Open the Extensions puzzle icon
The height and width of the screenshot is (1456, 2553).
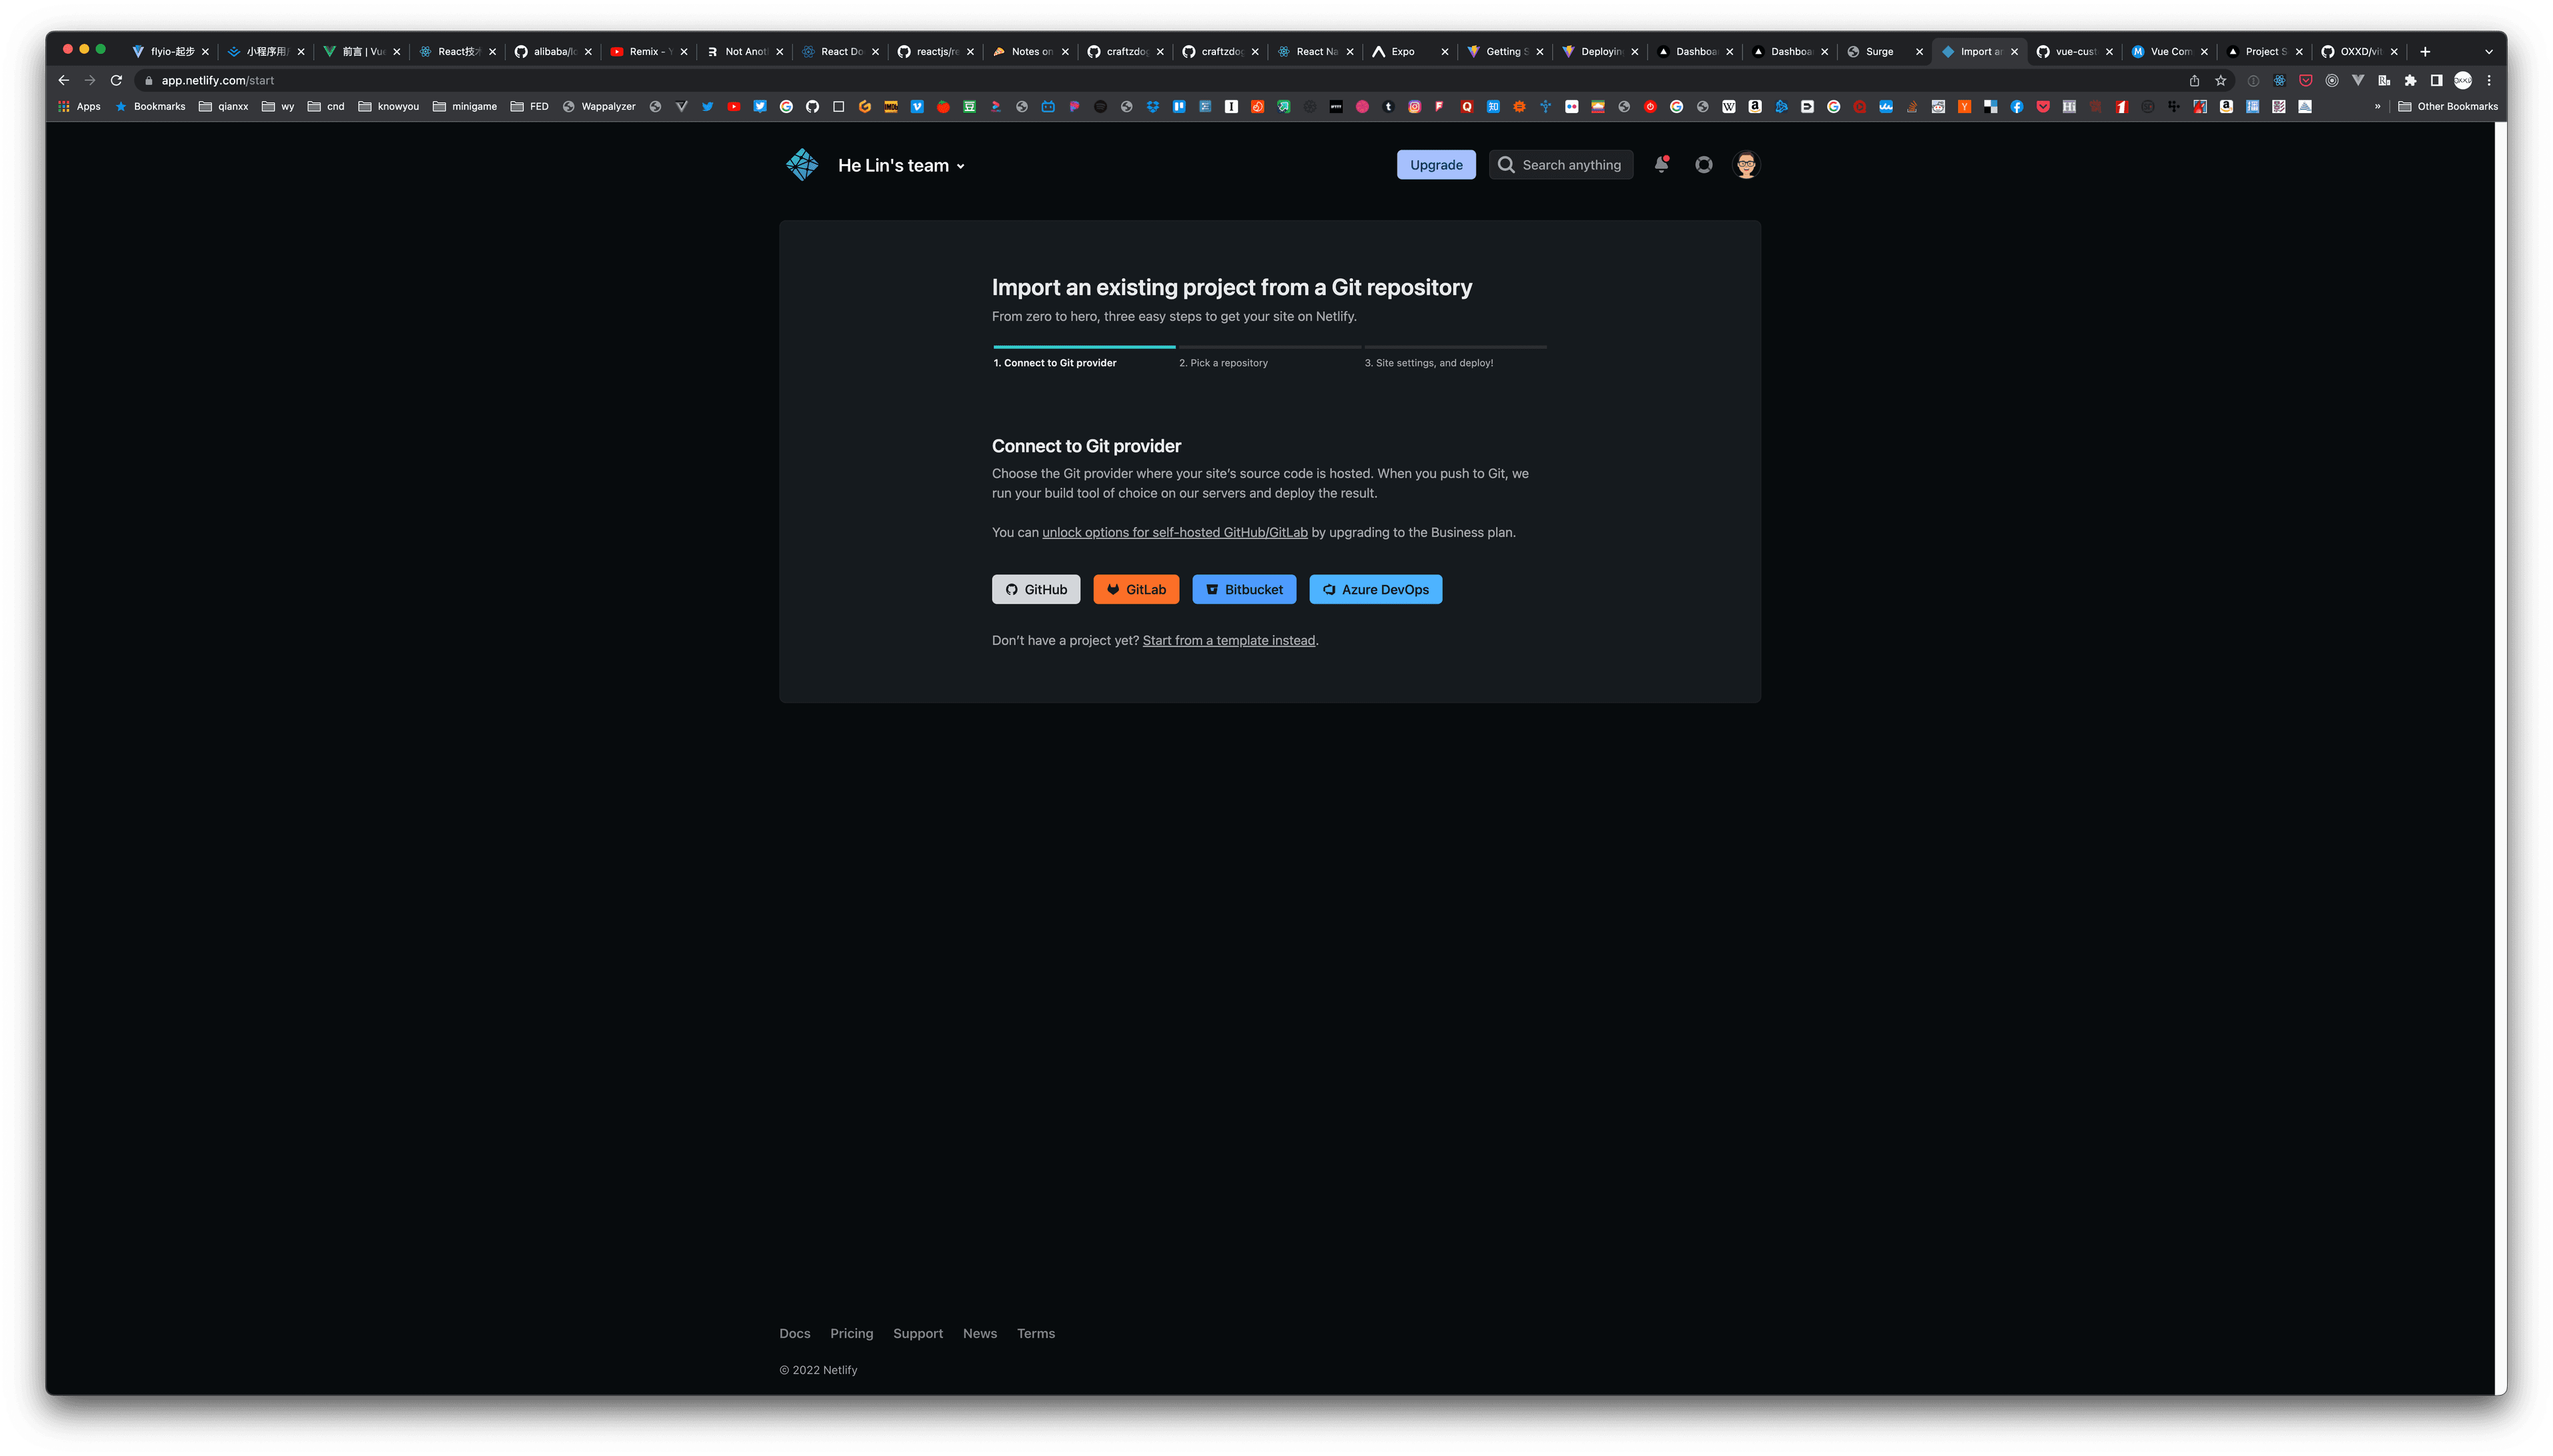click(x=2410, y=80)
